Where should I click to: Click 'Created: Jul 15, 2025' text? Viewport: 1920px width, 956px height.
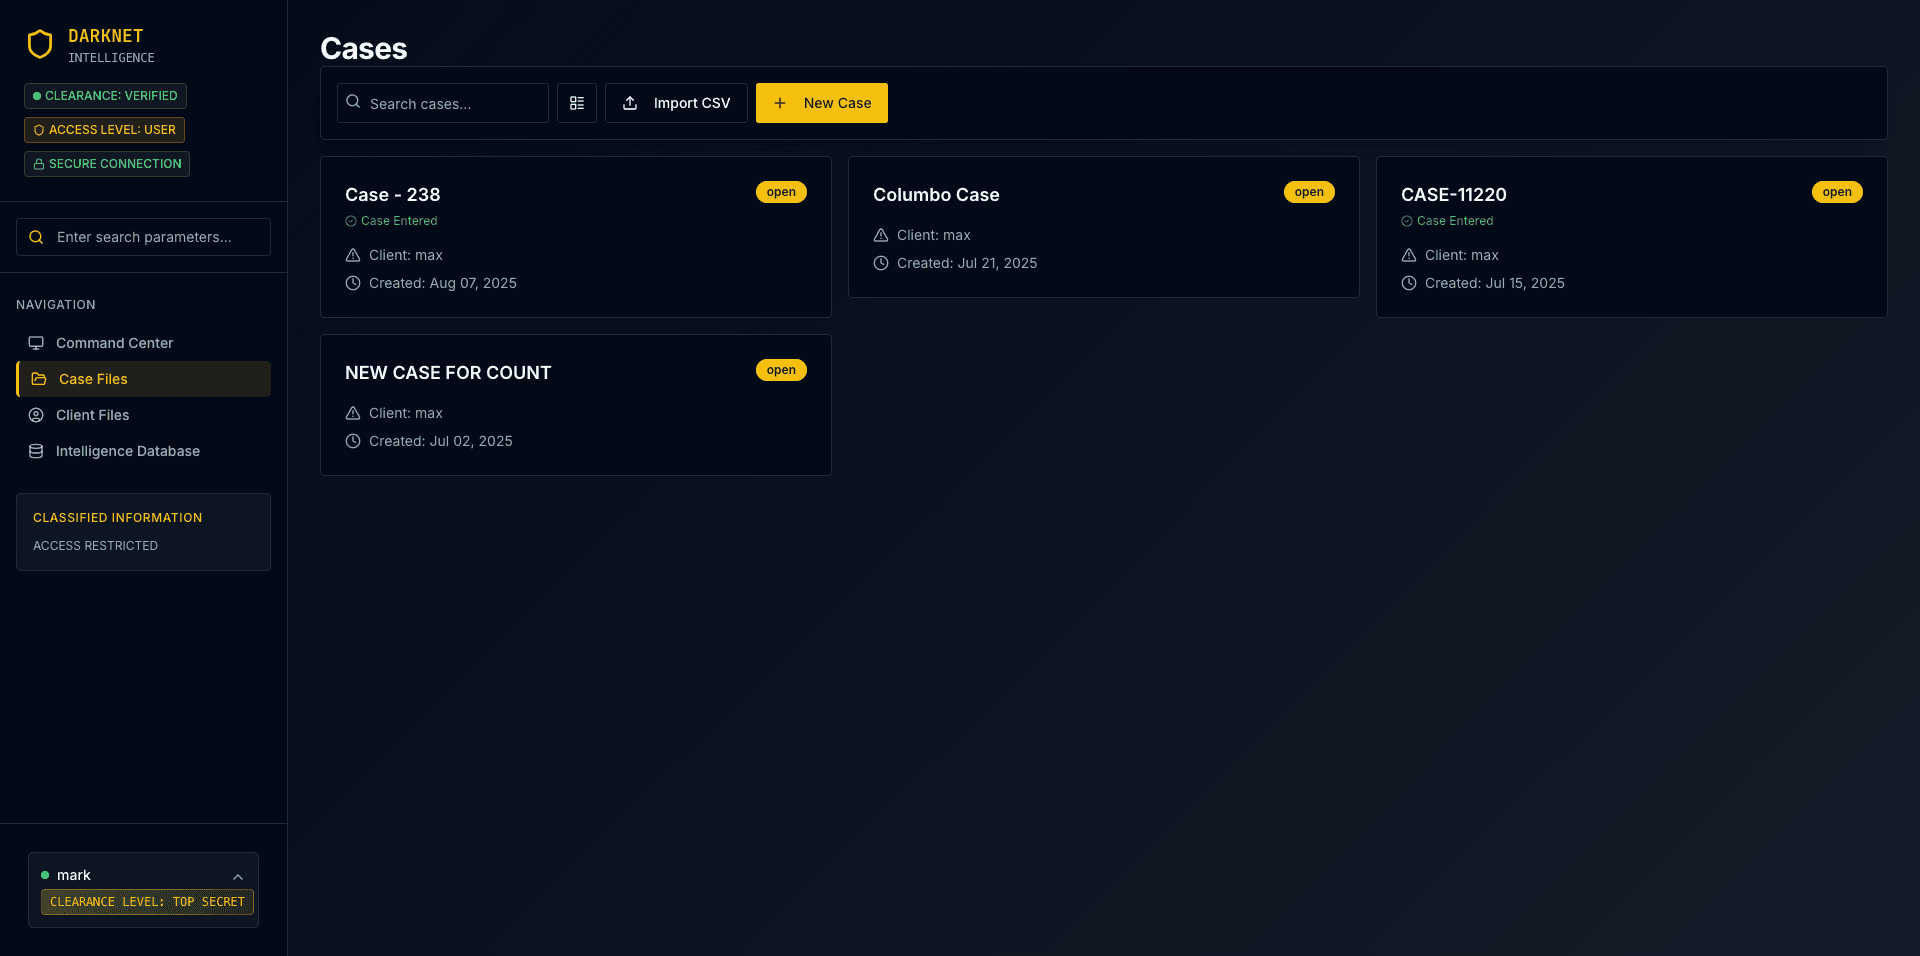[1495, 283]
